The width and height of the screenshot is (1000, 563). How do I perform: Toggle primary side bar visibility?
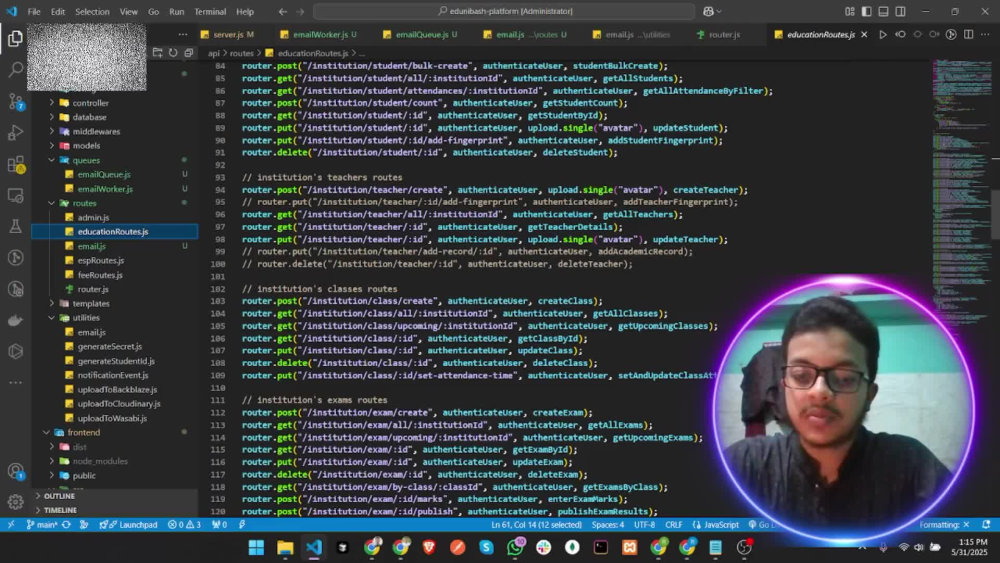pos(866,11)
